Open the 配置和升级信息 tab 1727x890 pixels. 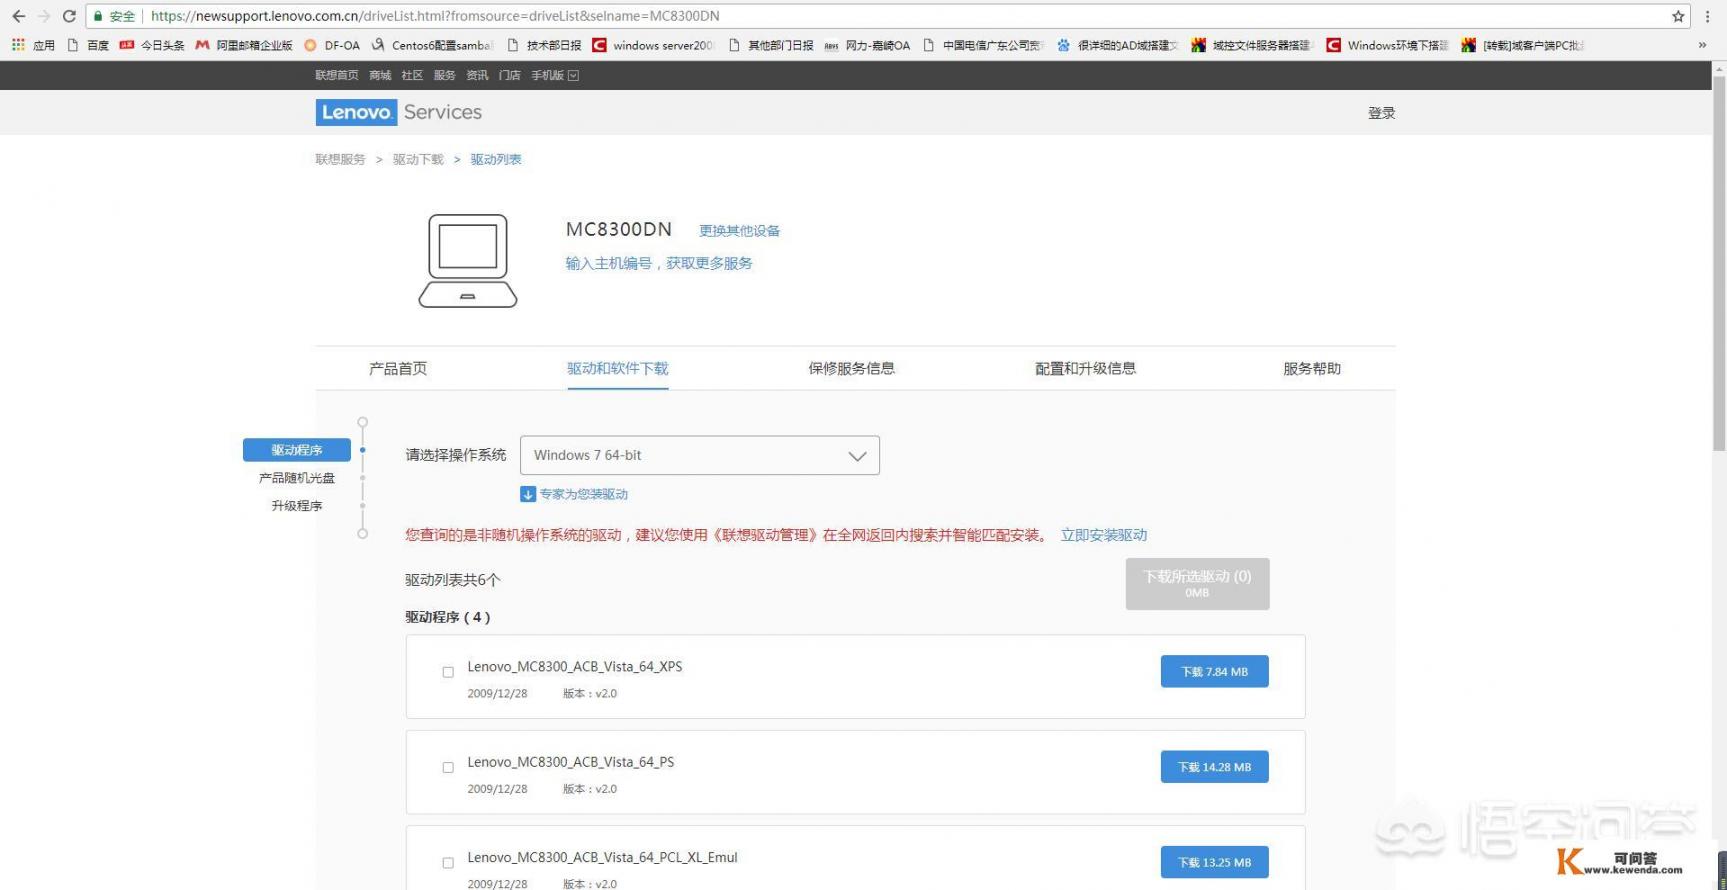pyautogui.click(x=1086, y=368)
